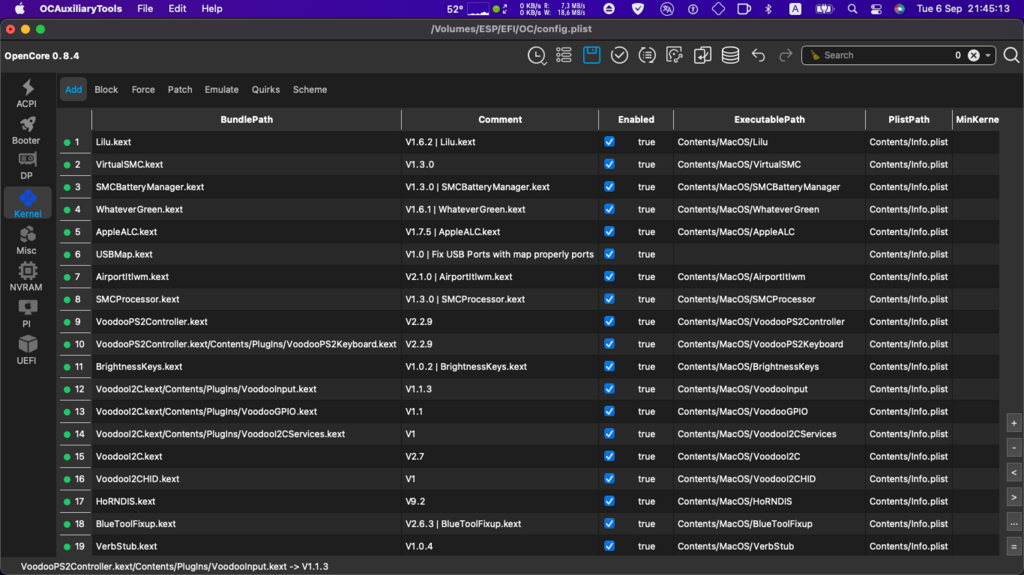
Task: Expand the search field dropdown arrow
Action: point(989,56)
